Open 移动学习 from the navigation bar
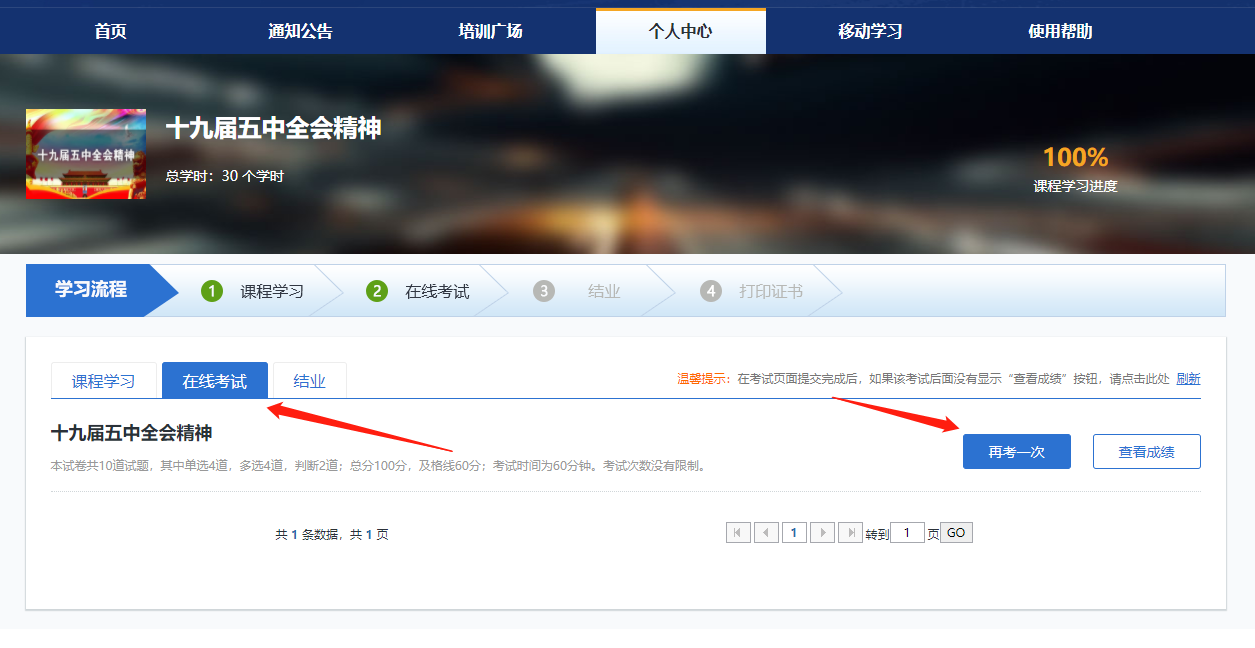Image resolution: width=1255 pixels, height=648 pixels. point(870,31)
